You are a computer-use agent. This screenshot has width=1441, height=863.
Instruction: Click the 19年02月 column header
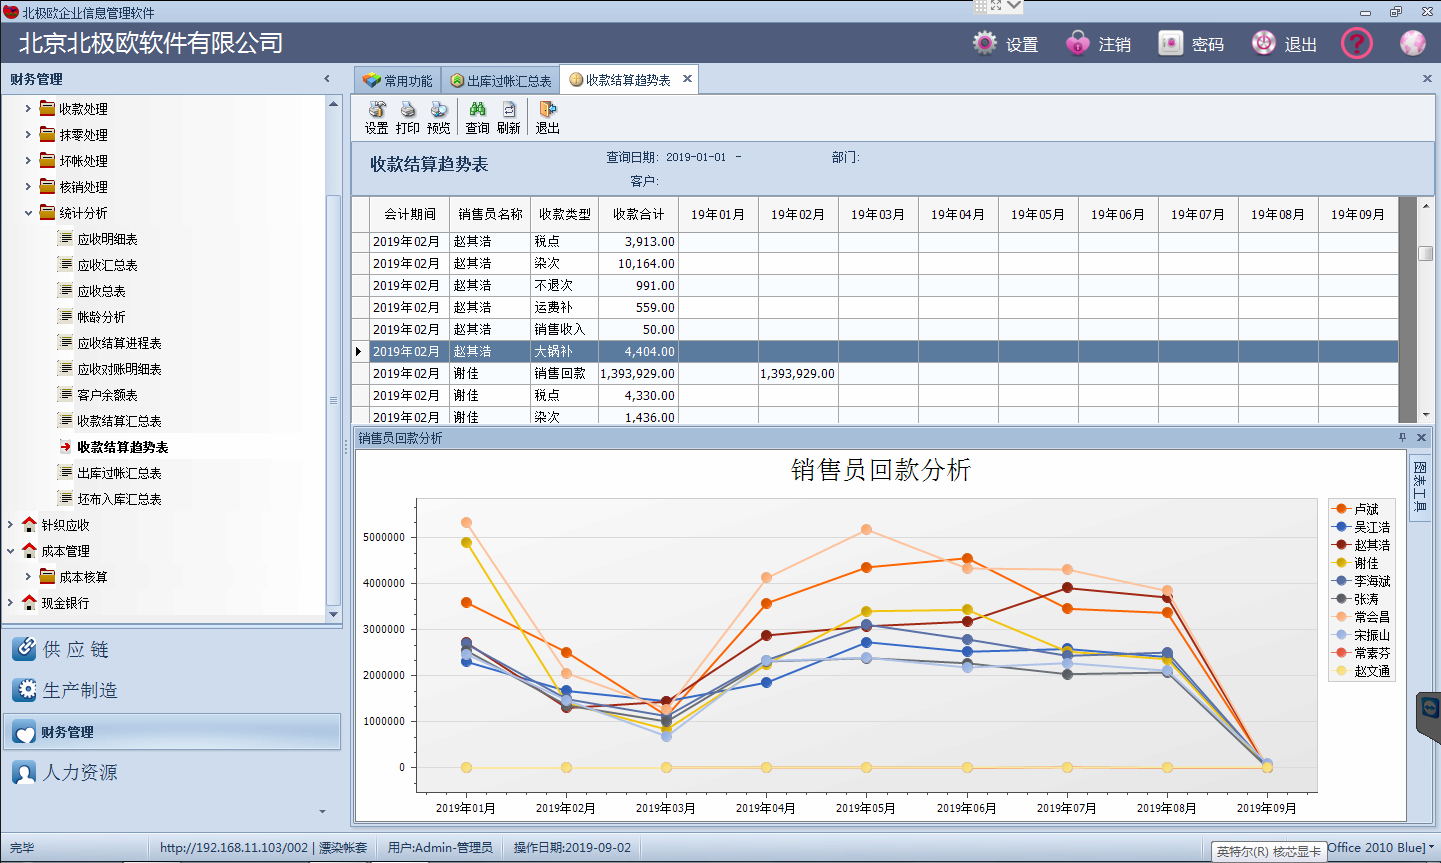tap(798, 214)
